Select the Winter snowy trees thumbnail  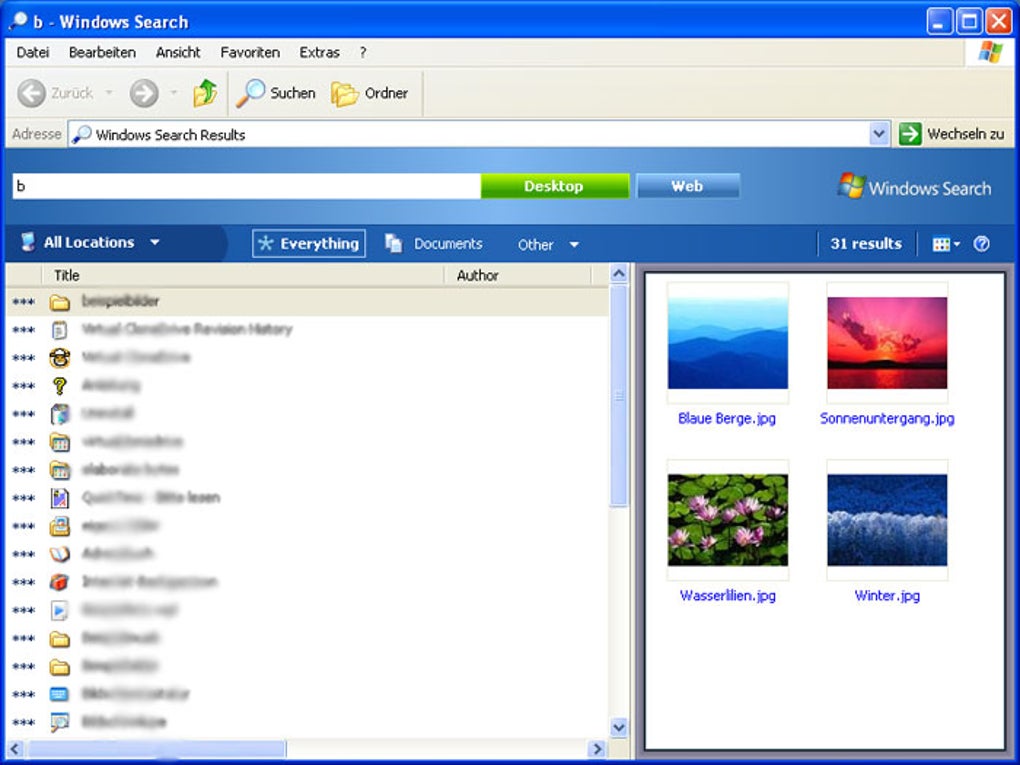[x=887, y=520]
